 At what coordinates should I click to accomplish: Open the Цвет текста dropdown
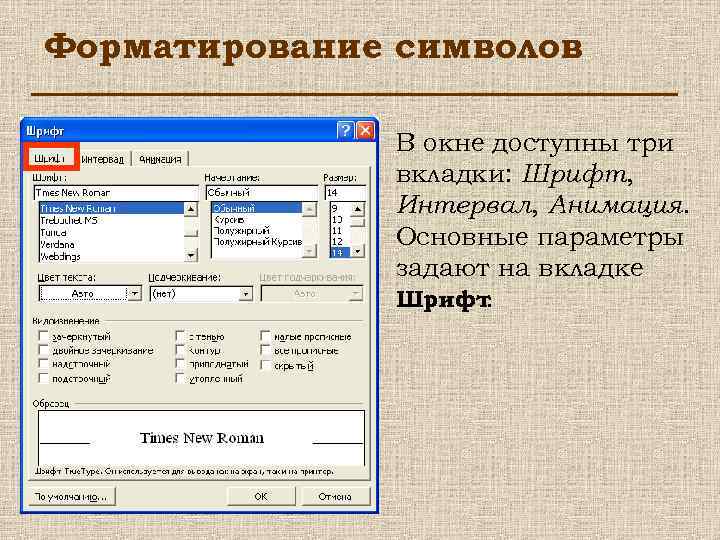[135, 293]
